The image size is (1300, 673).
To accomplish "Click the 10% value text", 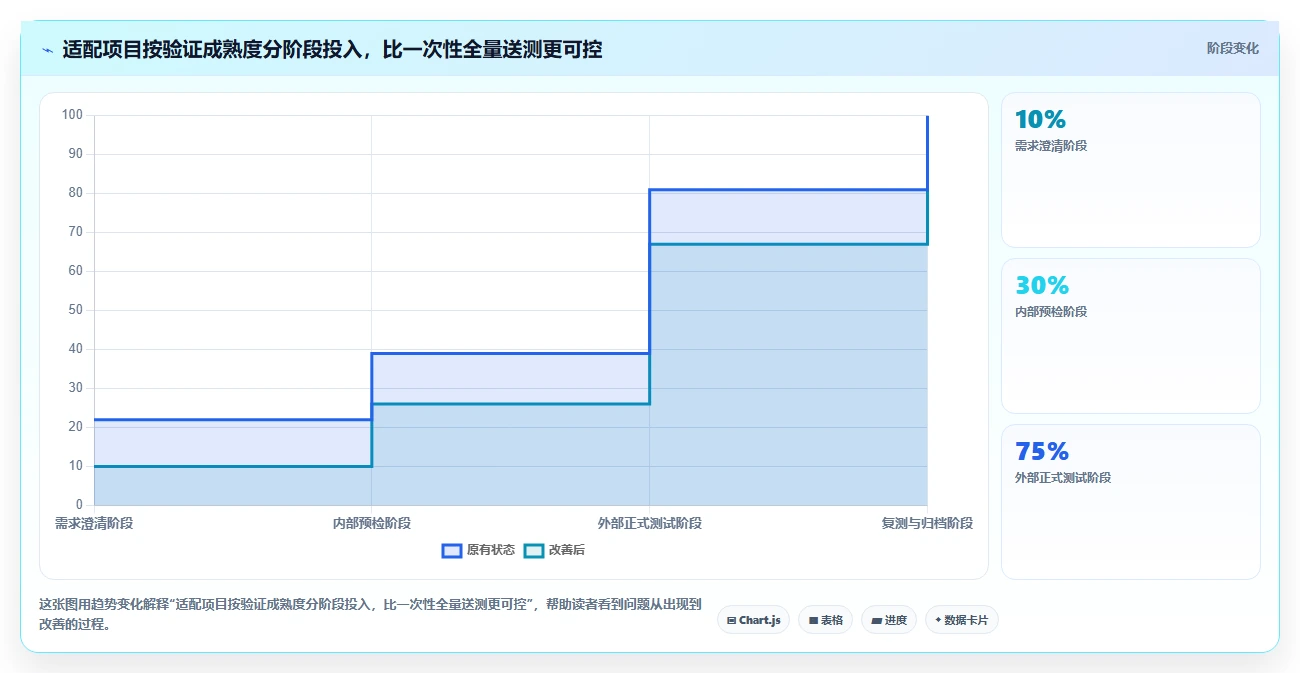I will pyautogui.click(x=1040, y=120).
